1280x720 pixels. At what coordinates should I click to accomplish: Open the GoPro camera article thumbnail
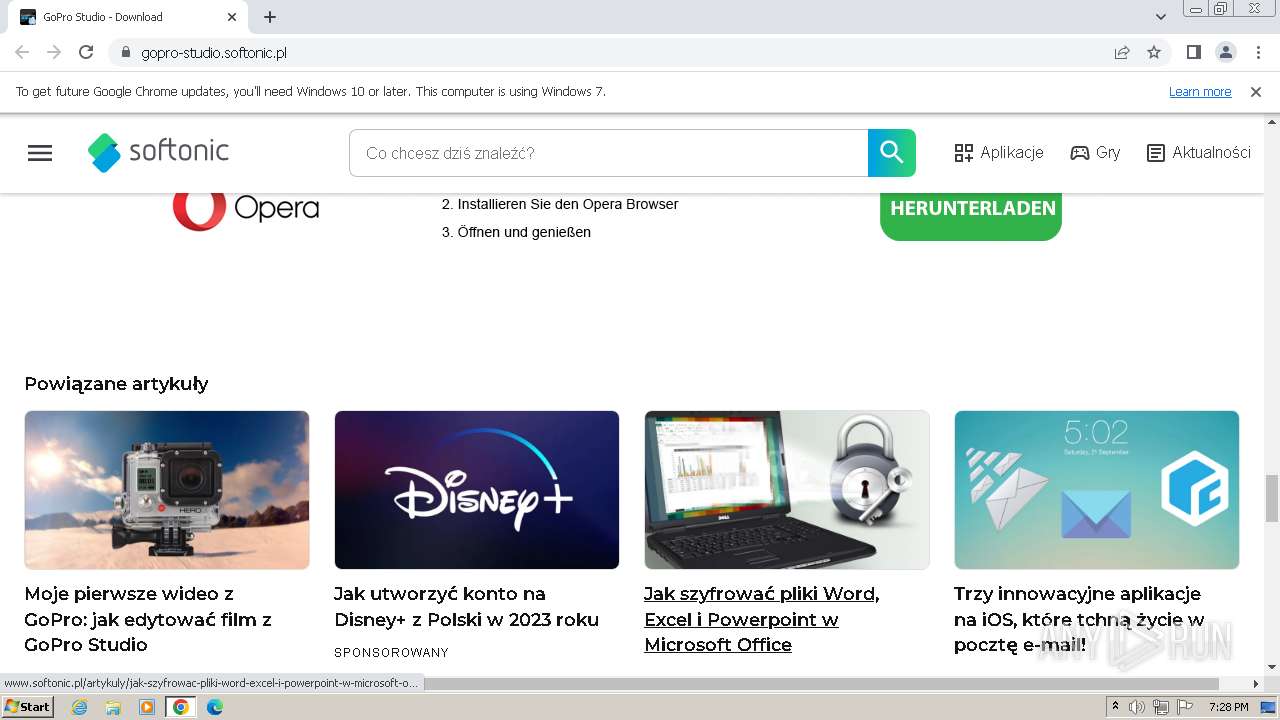pyautogui.click(x=167, y=490)
